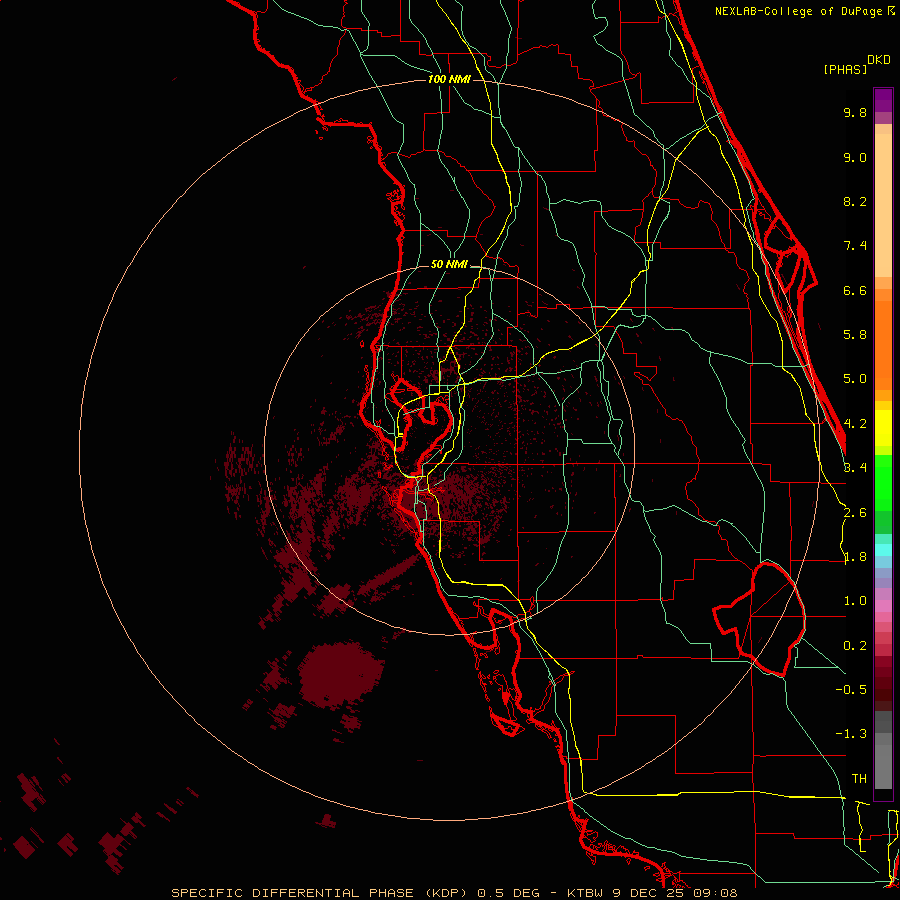Pick the bright green color bar segment
The image size is (900, 900).
tap(883, 481)
